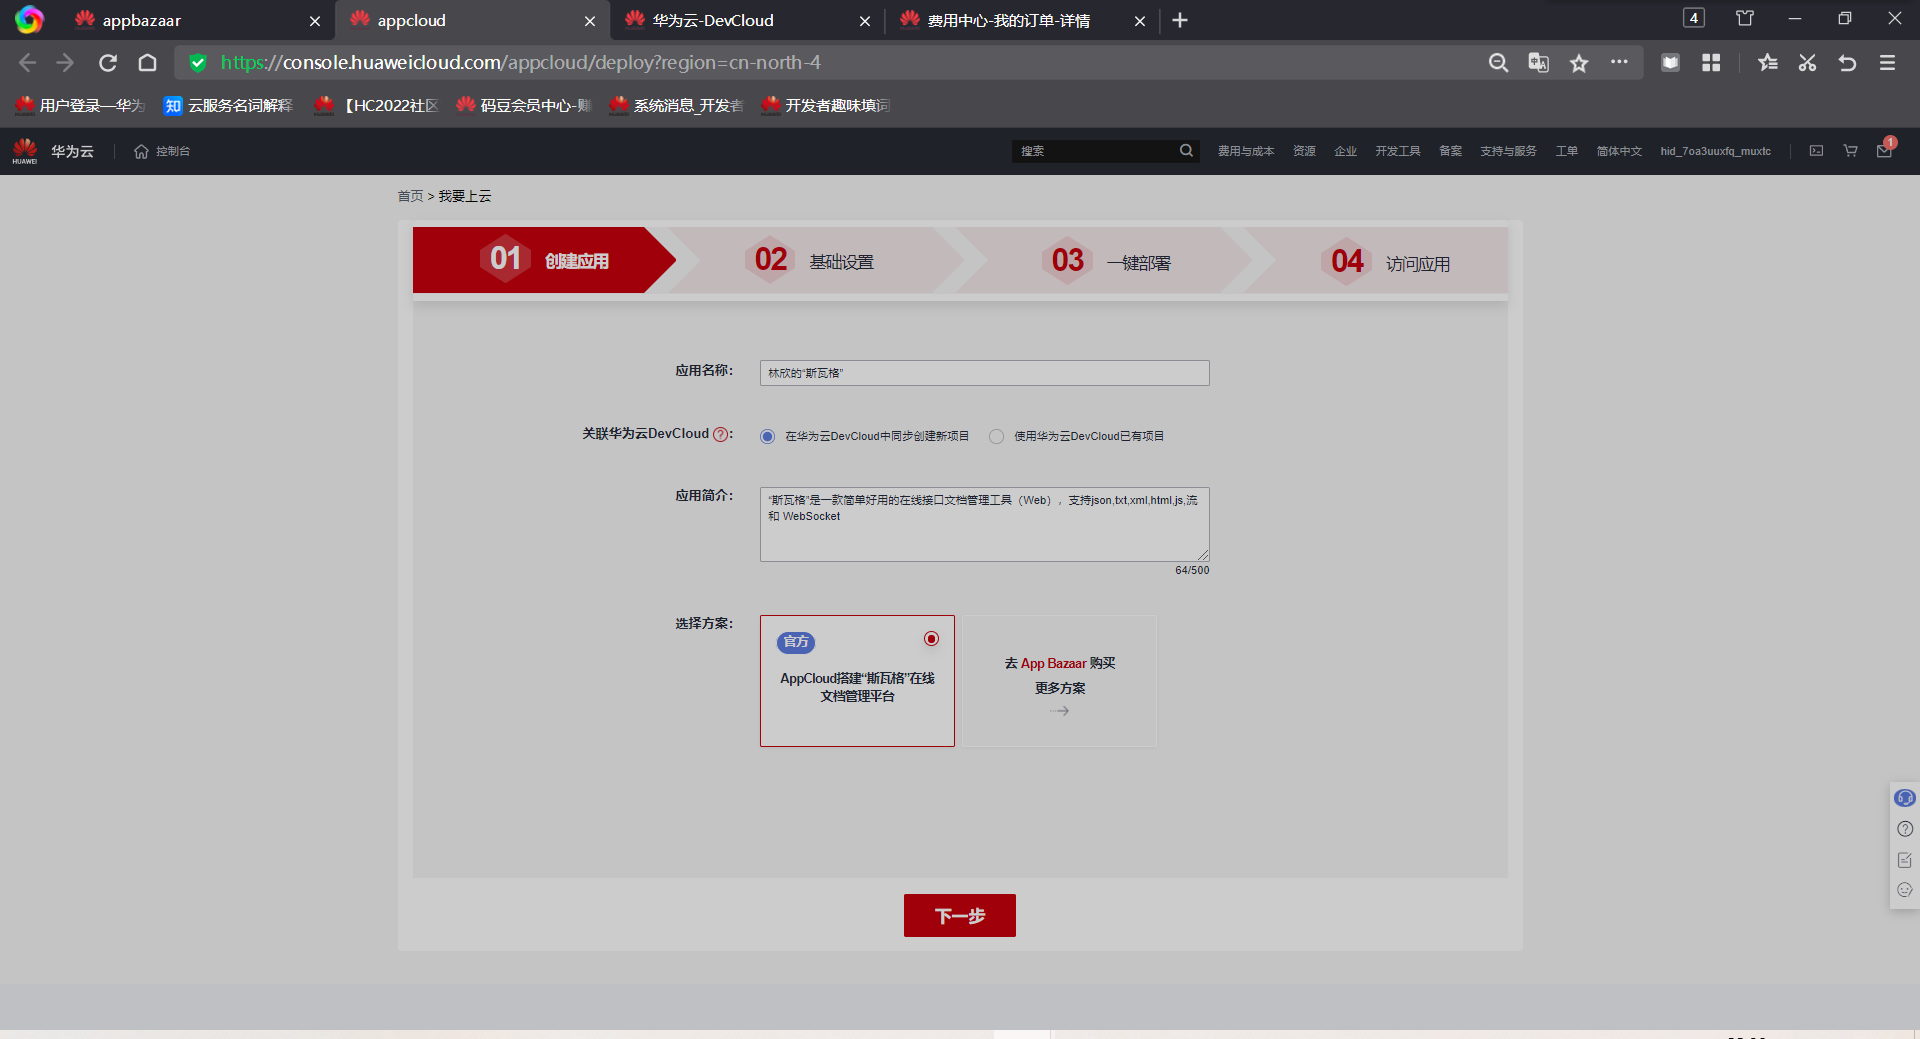Screen dimensions: 1920x1039
Task: Go to 控制台 console link
Action: (x=162, y=151)
